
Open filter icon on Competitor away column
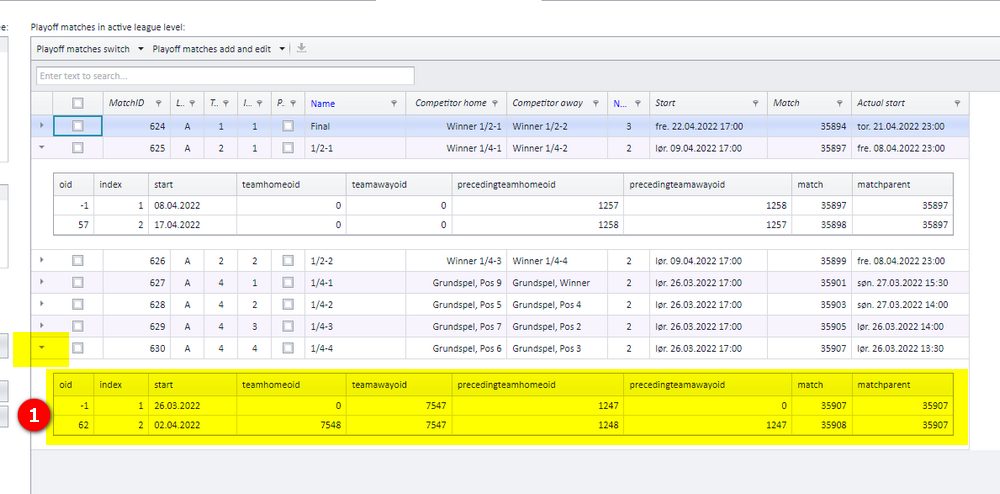point(596,103)
